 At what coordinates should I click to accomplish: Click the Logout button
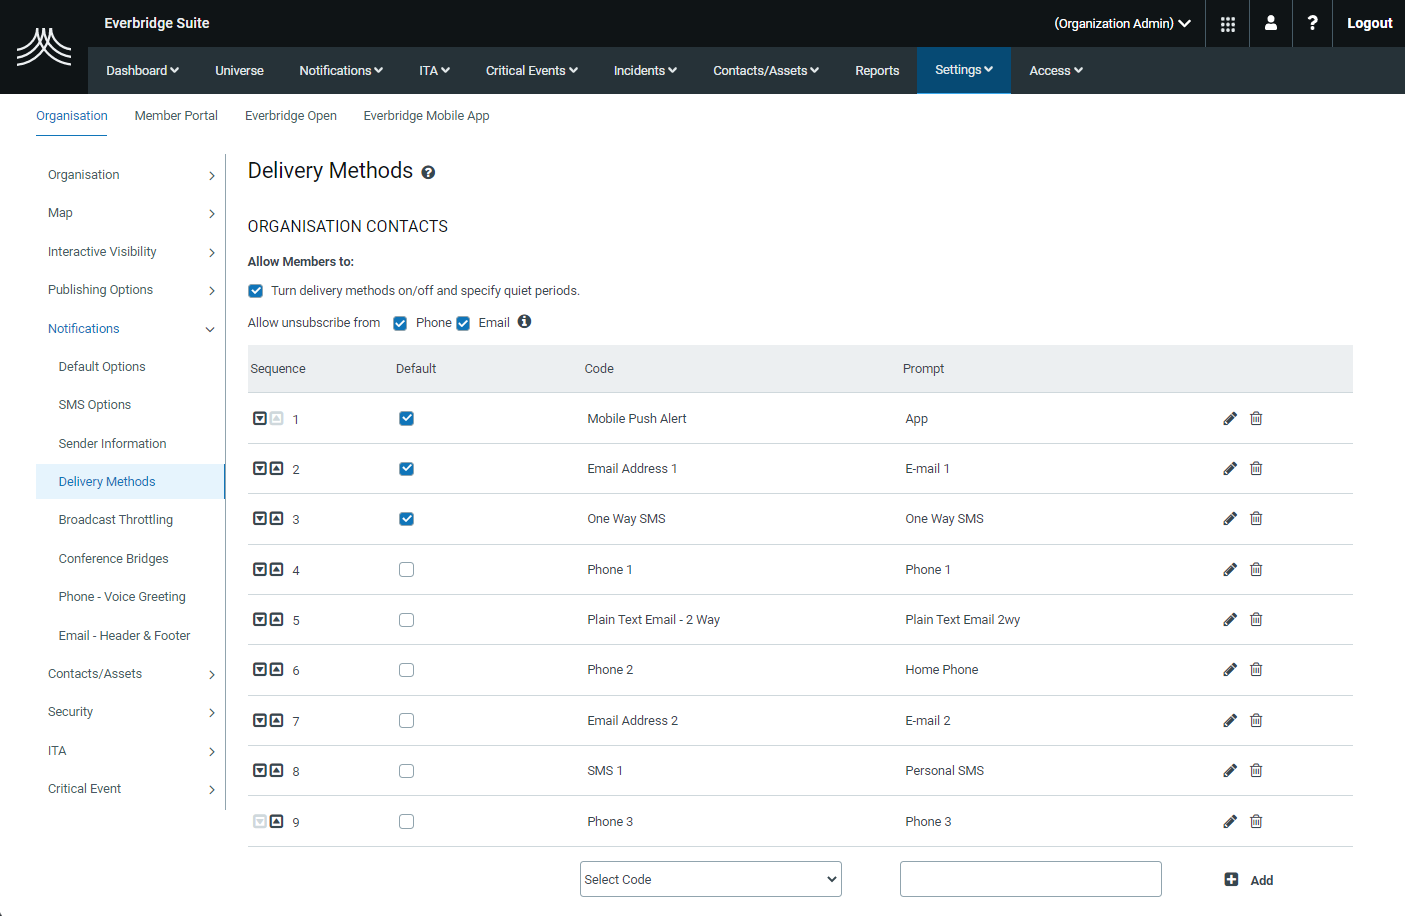pos(1369,23)
